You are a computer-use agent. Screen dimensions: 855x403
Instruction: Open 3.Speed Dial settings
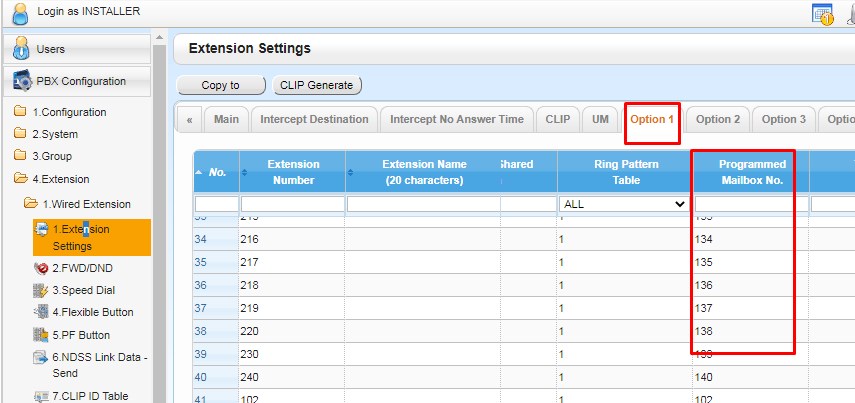(74, 290)
